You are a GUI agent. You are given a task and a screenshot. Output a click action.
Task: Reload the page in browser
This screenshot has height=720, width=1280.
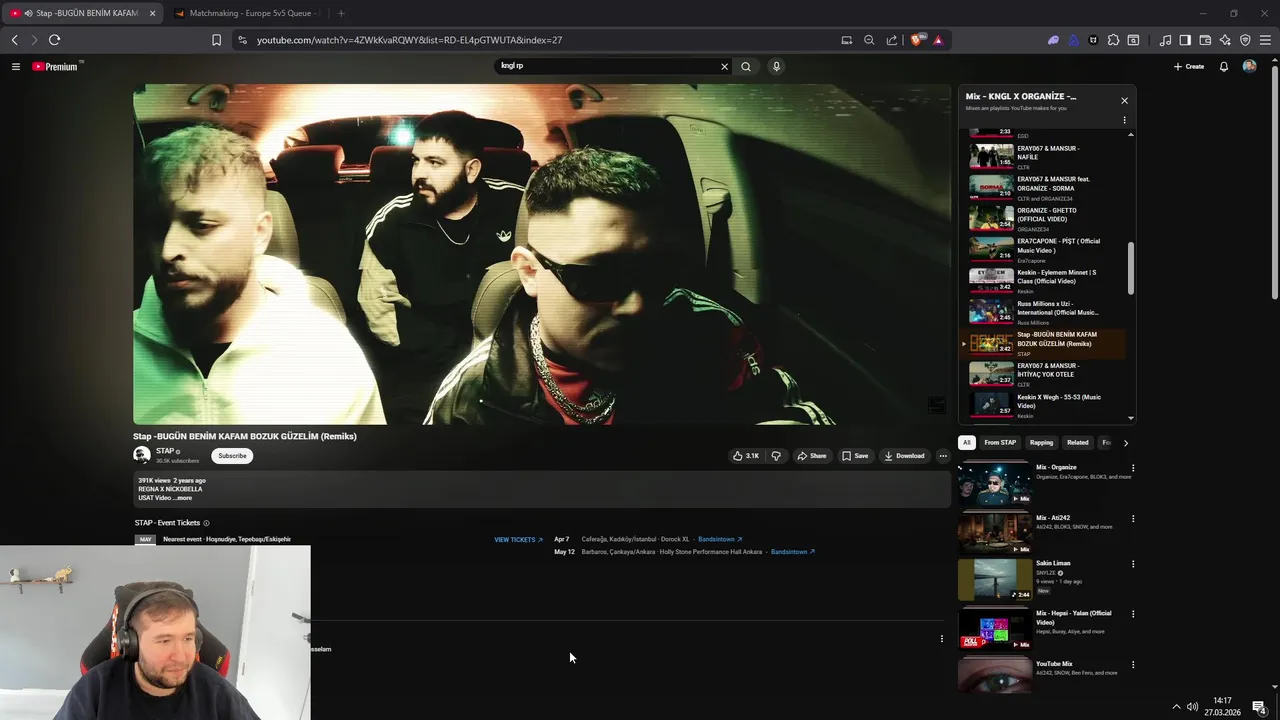coord(54,40)
